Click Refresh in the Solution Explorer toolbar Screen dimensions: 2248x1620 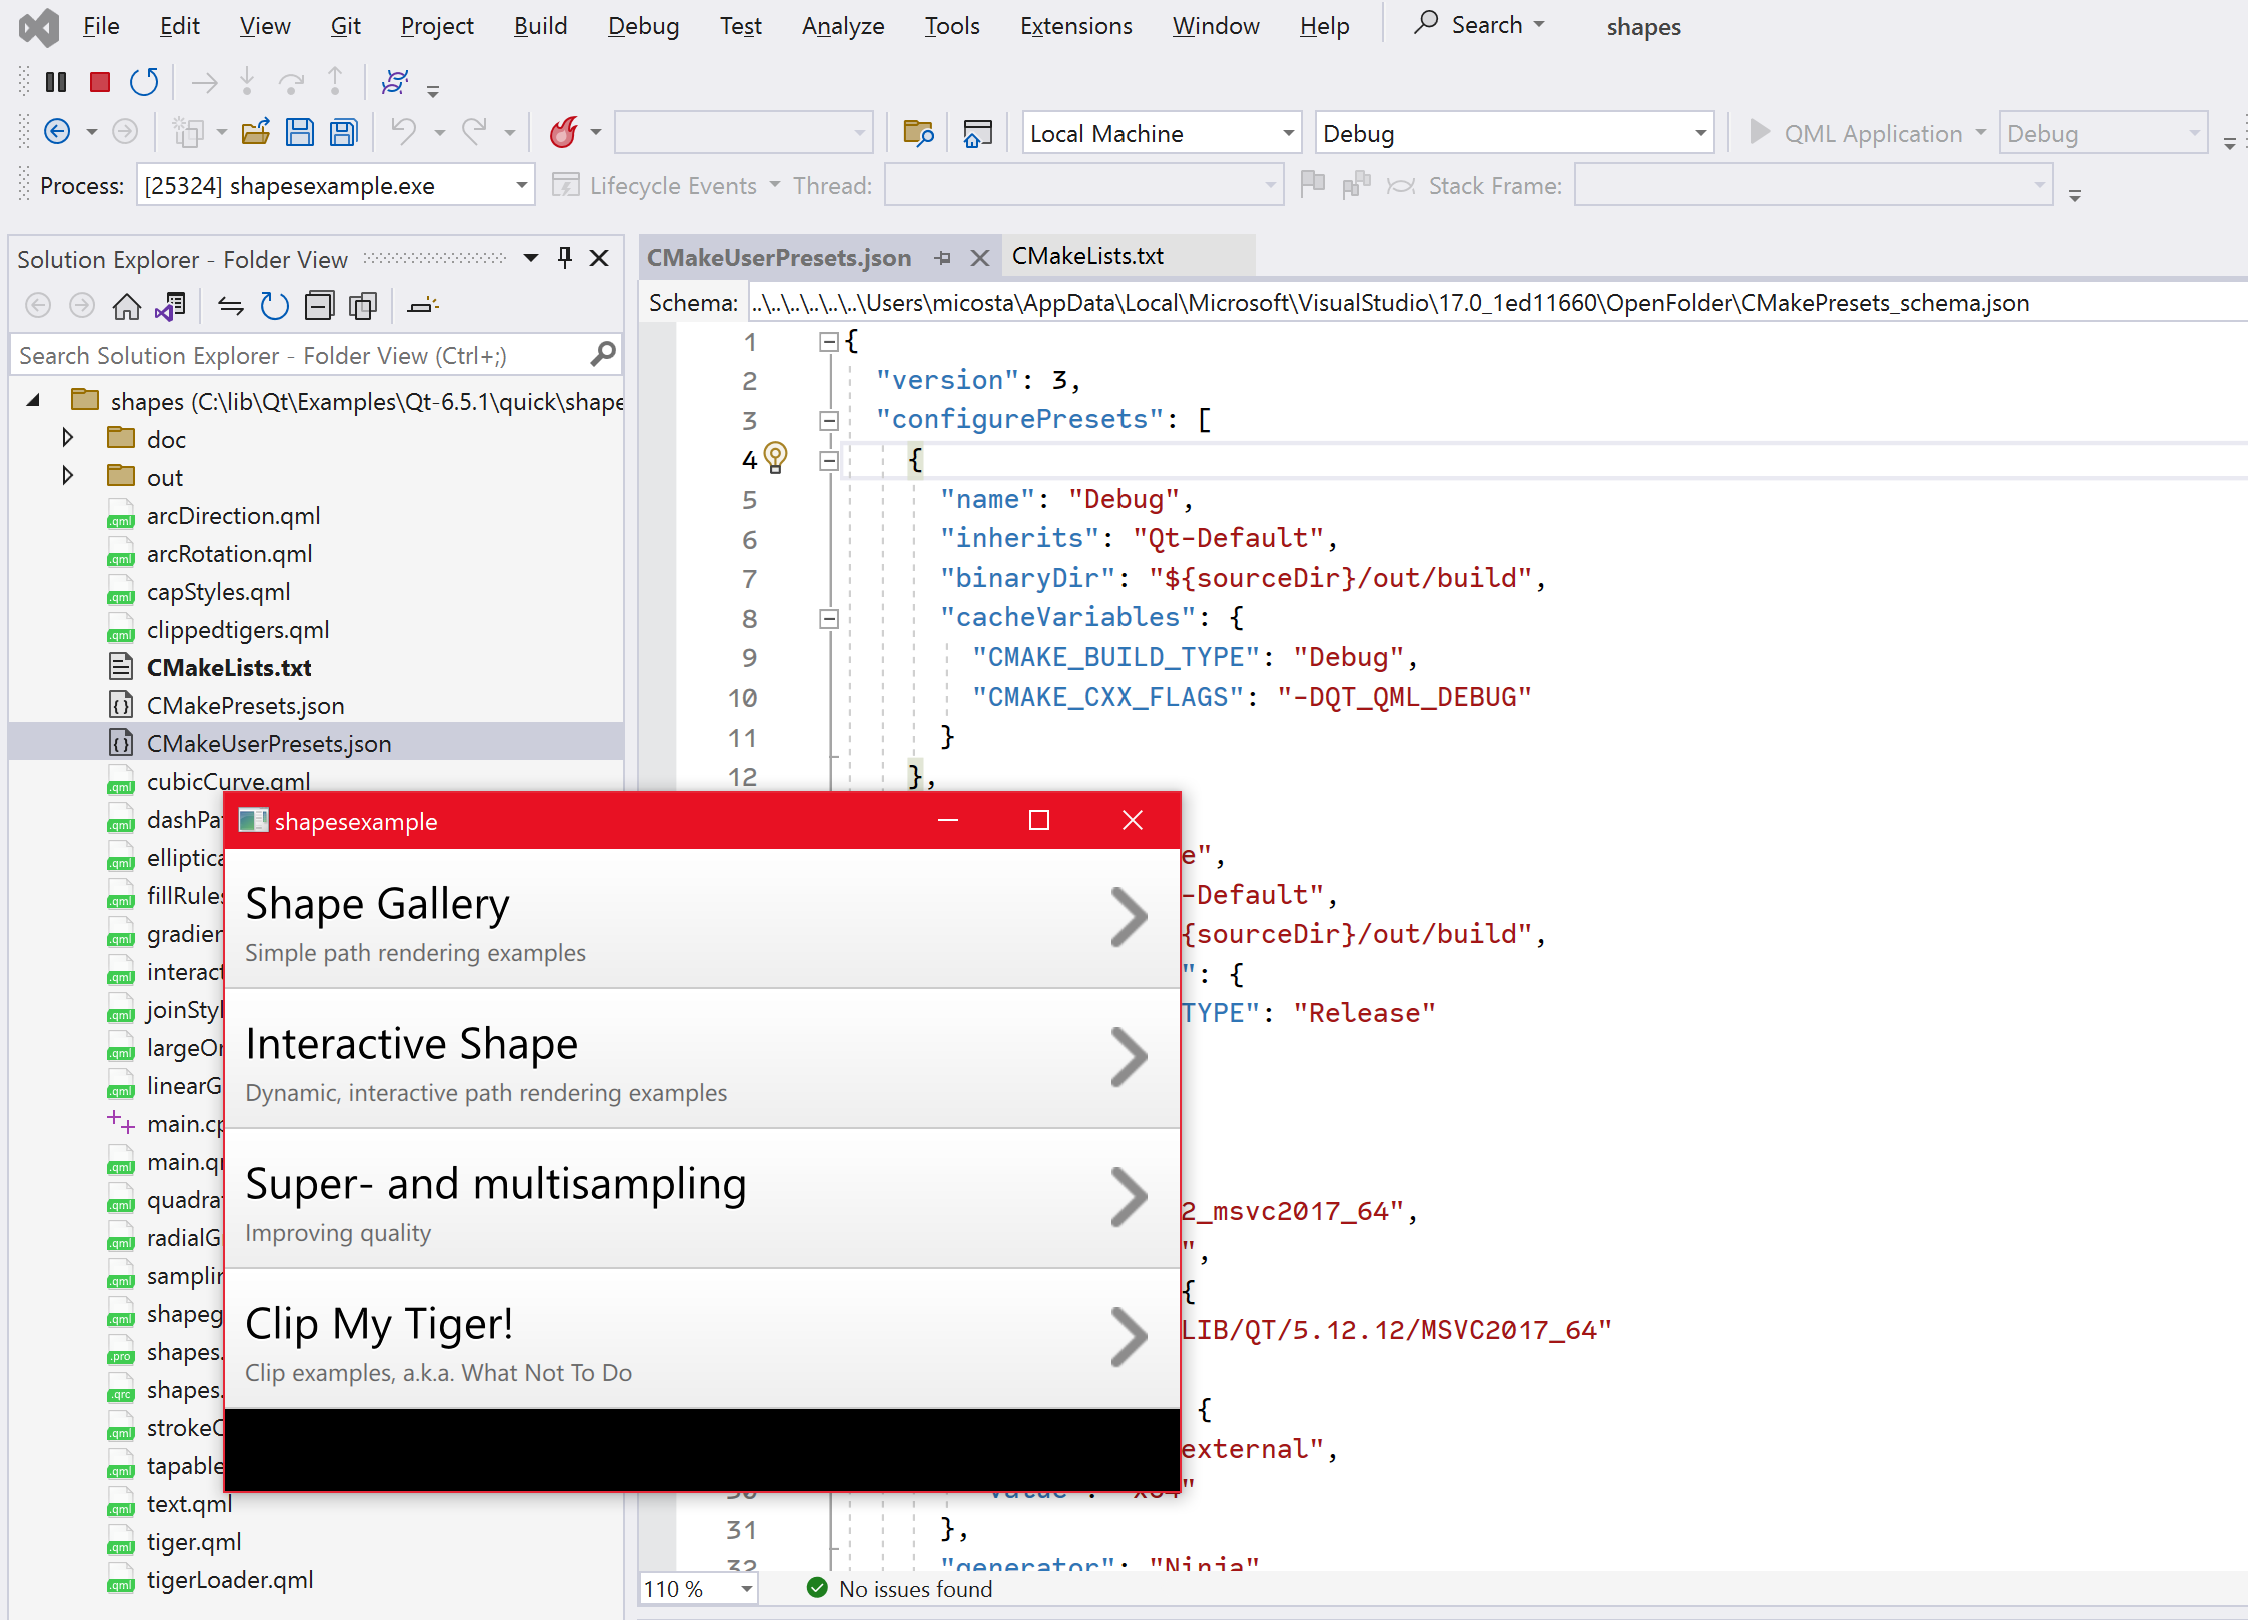(x=274, y=306)
